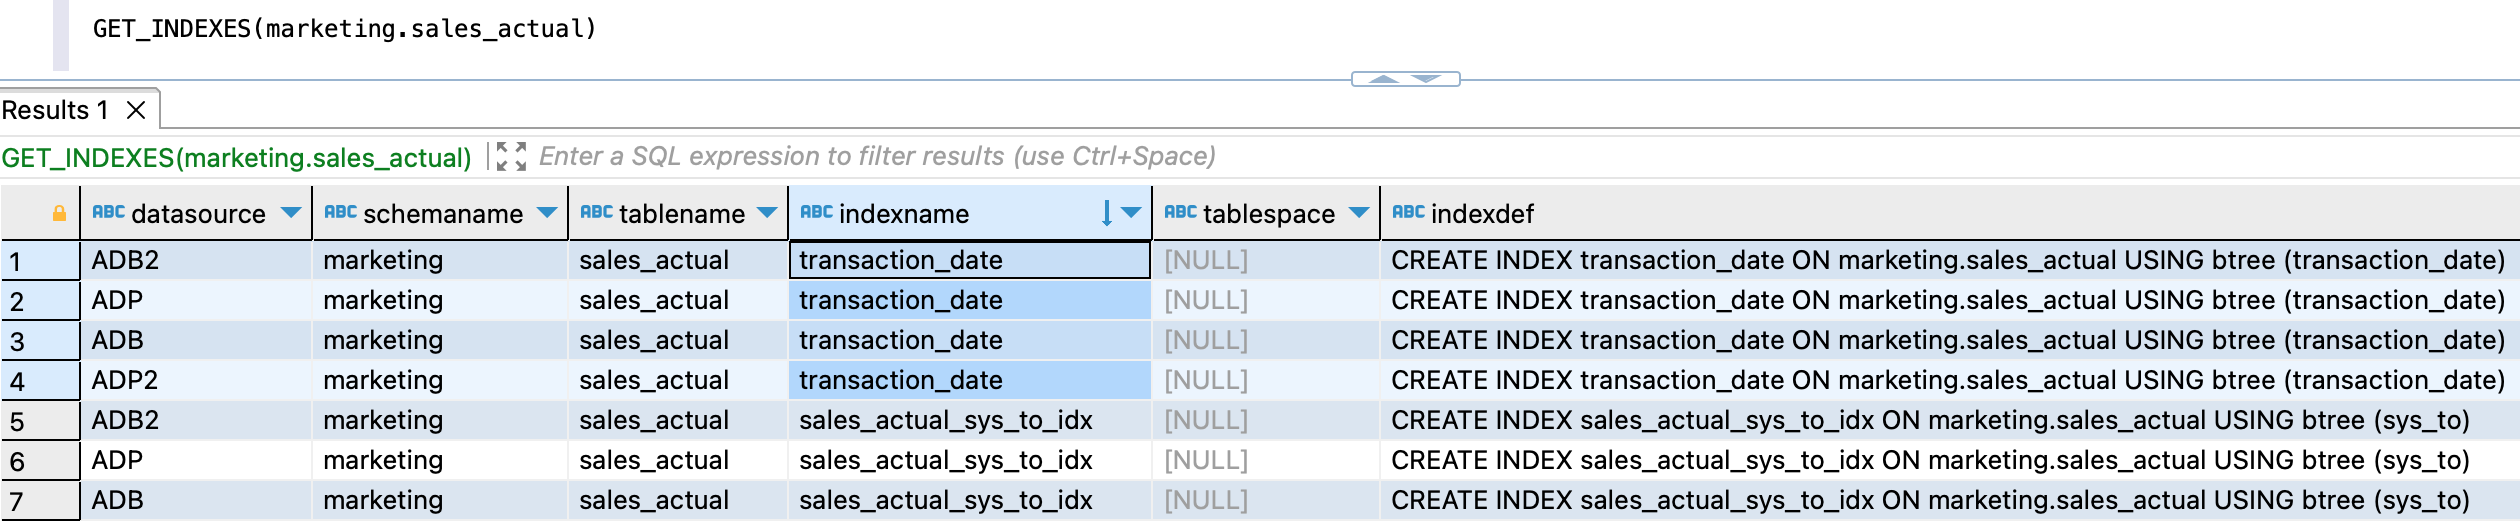Click the ABC type icon of schemaname column

pyautogui.click(x=340, y=213)
